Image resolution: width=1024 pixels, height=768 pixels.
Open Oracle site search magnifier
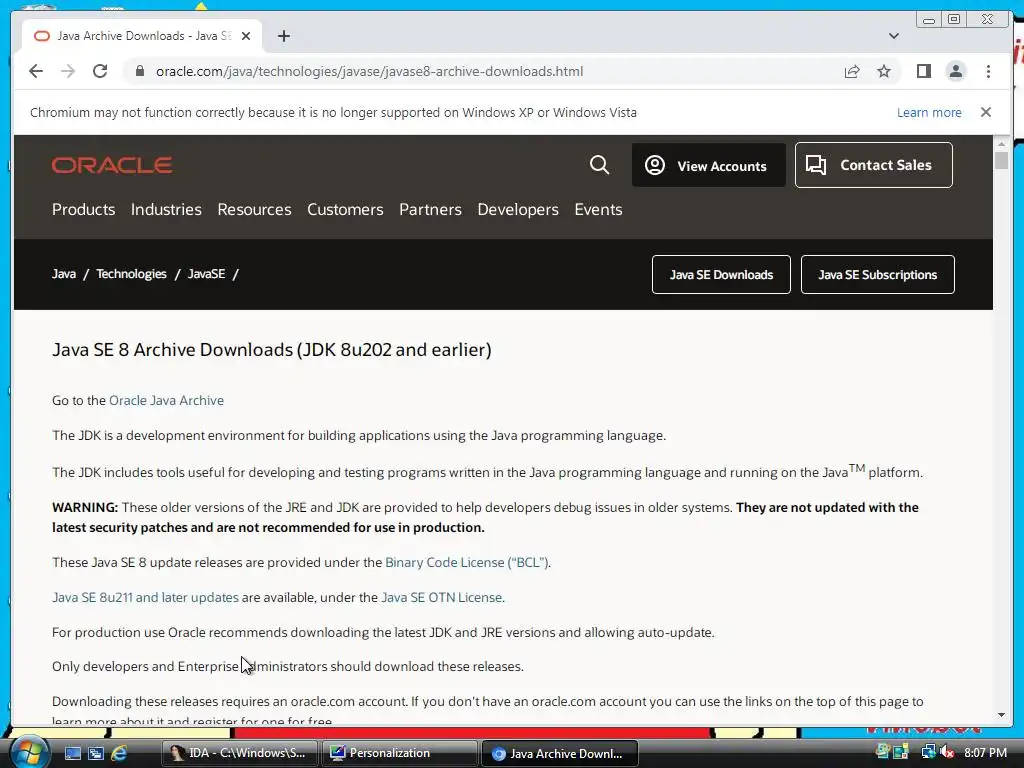coord(599,165)
